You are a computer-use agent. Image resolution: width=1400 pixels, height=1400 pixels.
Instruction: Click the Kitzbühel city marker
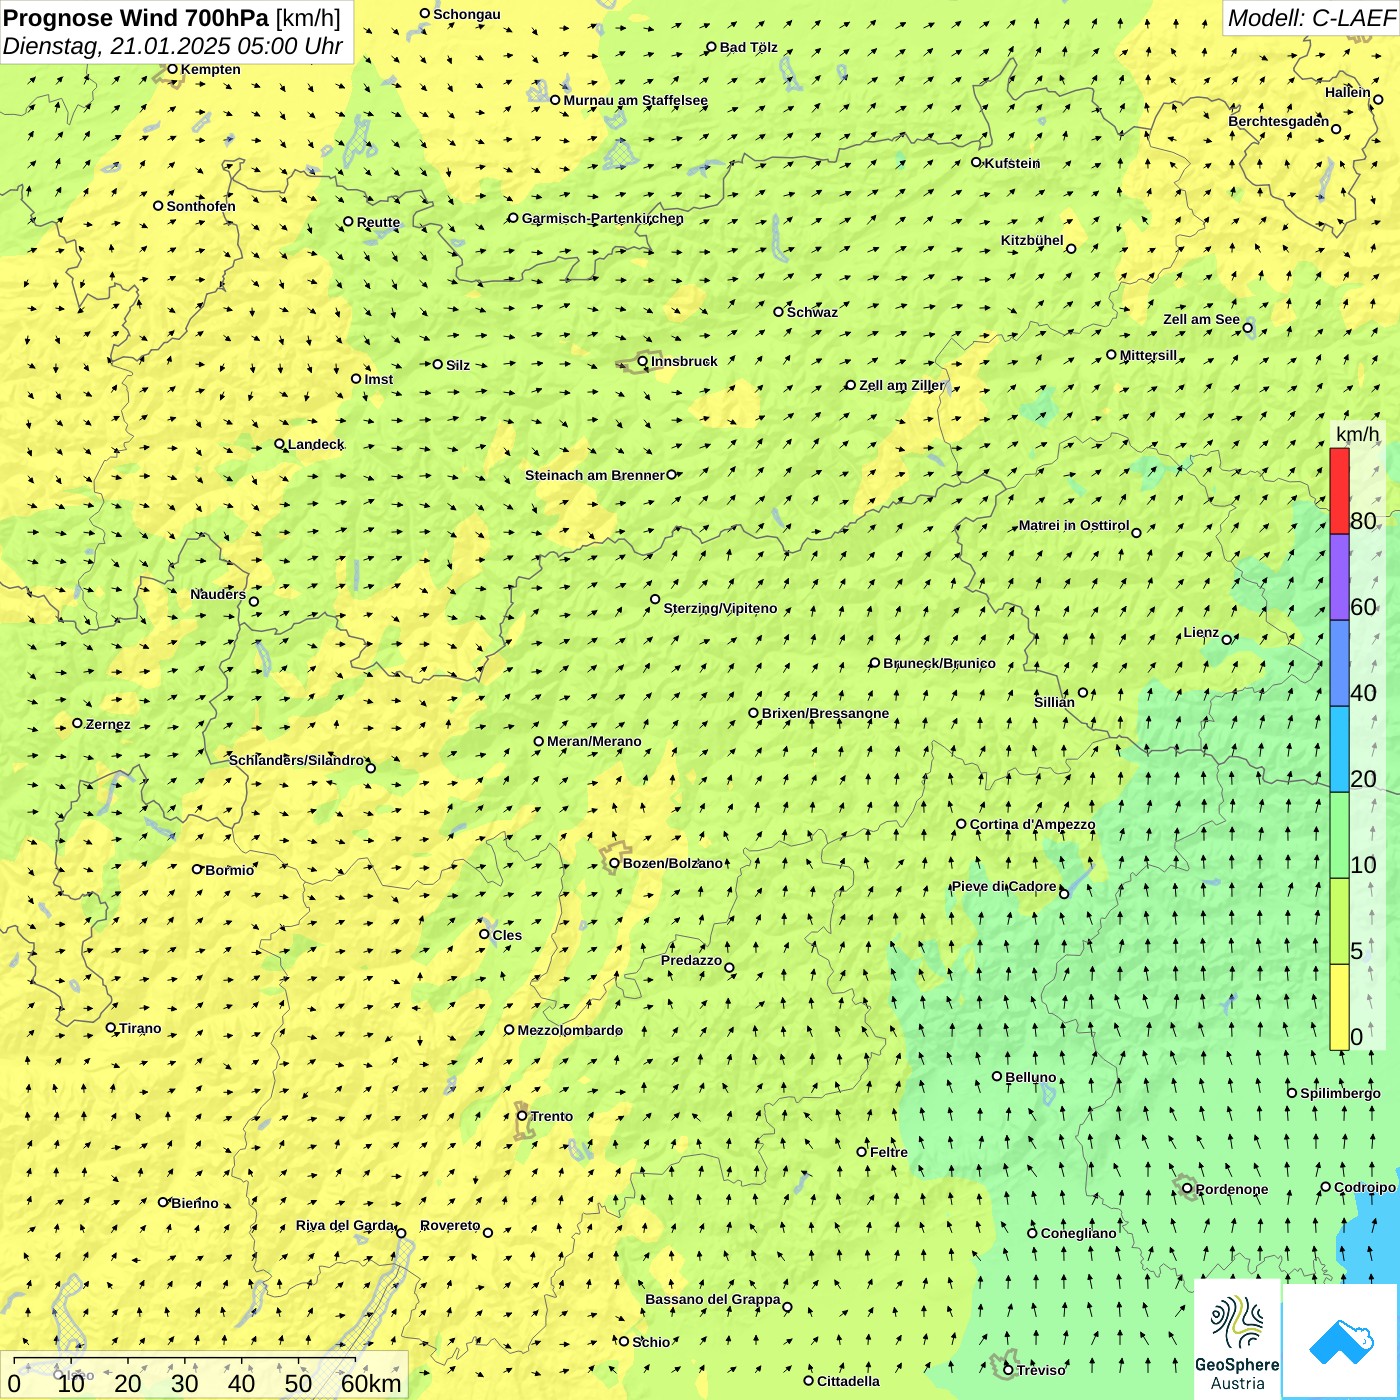tap(1071, 248)
